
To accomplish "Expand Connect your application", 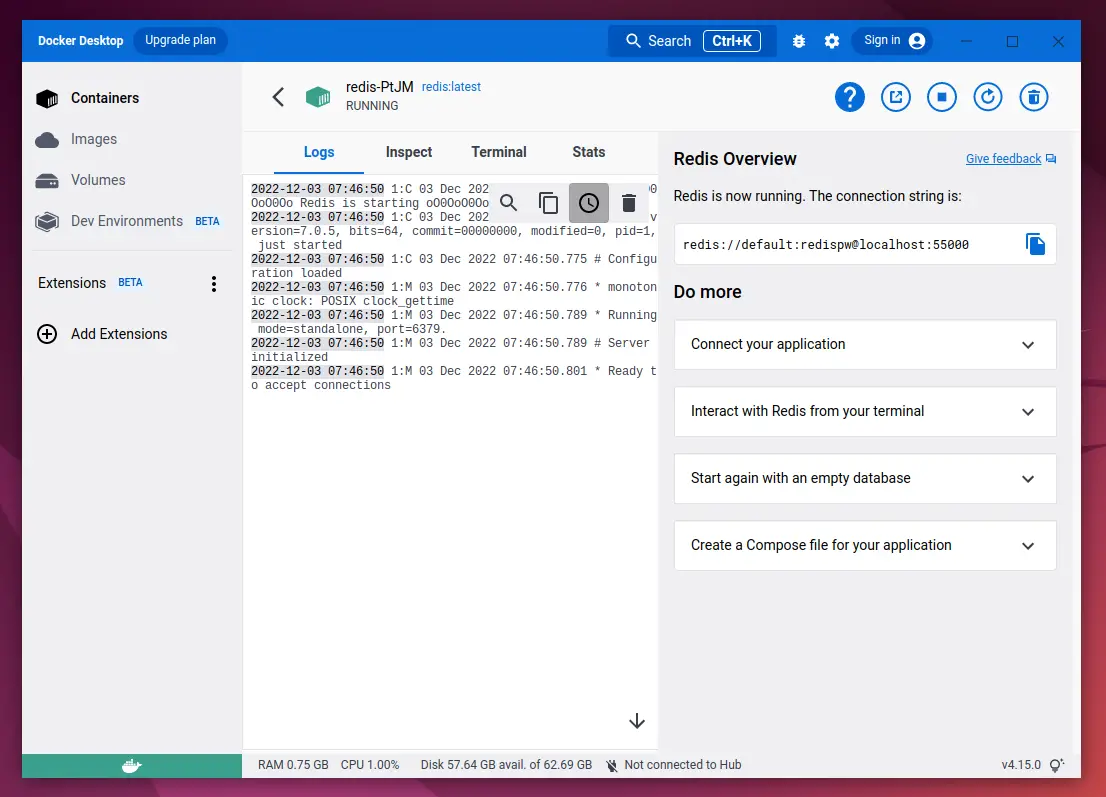I will pyautogui.click(x=865, y=344).
